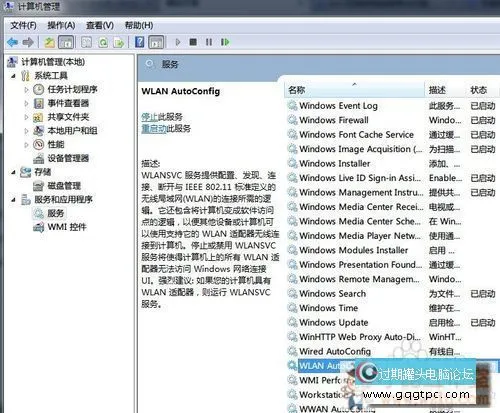Open 设备管理器 in the tree

click(x=68, y=158)
